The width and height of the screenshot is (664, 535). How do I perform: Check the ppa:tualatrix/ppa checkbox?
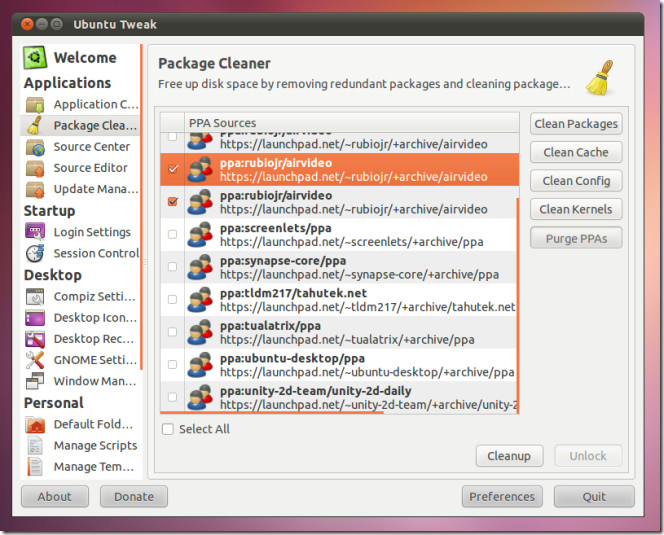[172, 332]
